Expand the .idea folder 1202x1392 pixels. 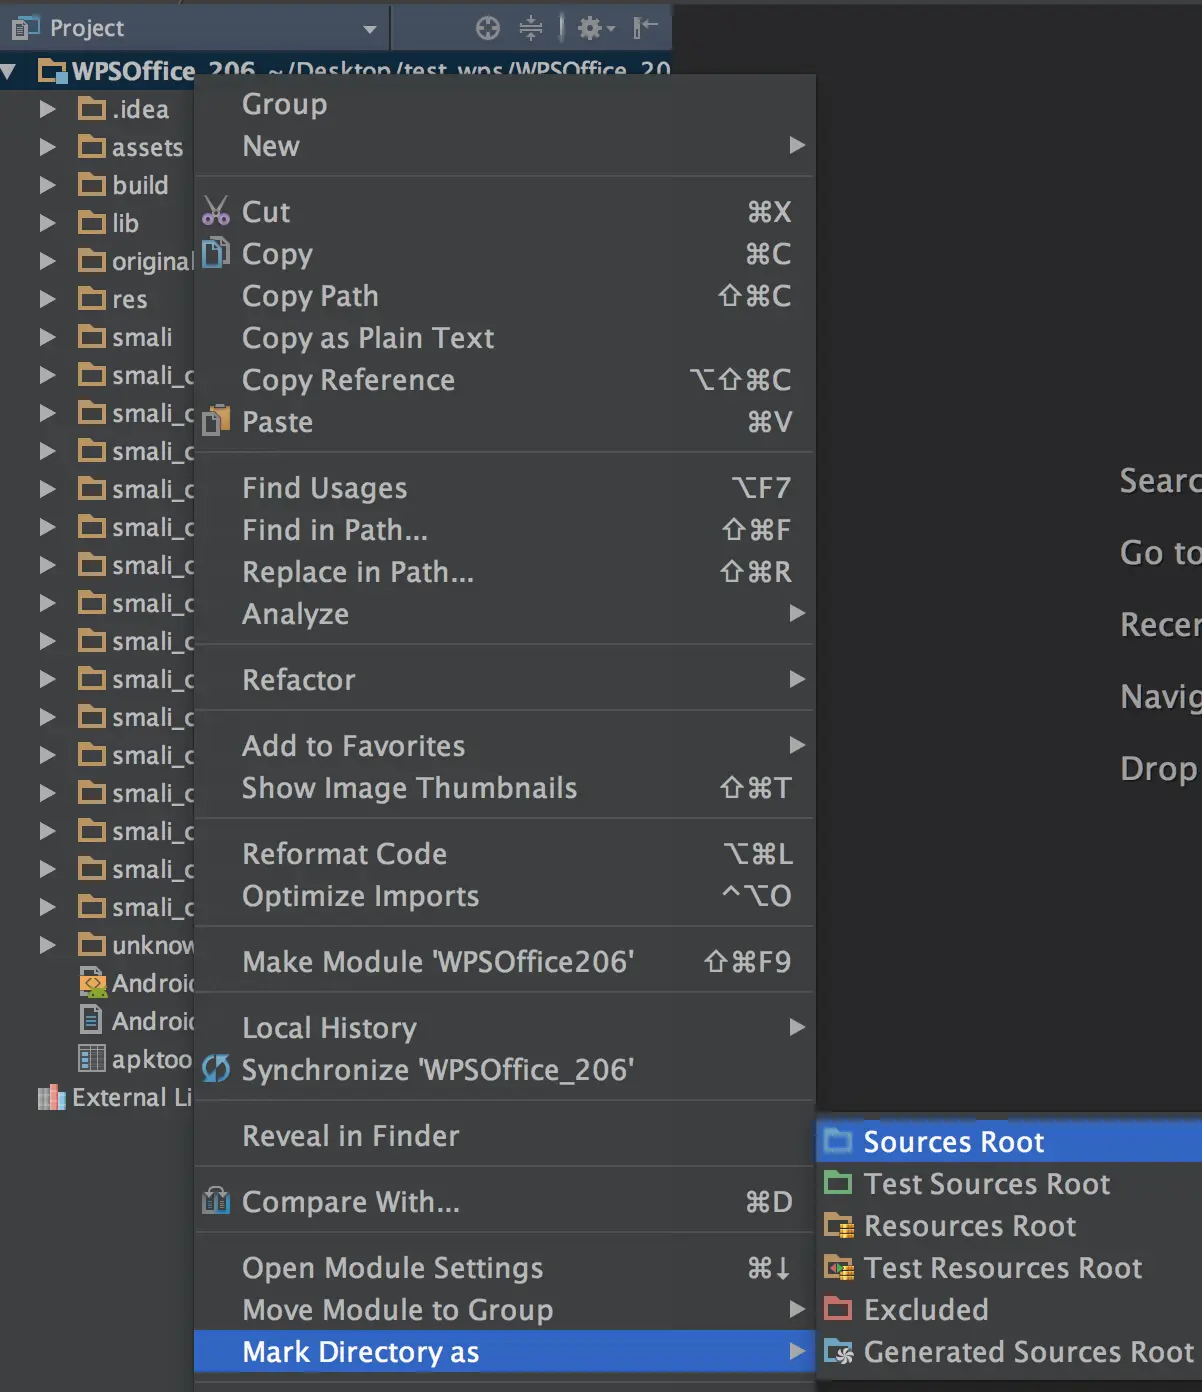tap(47, 108)
